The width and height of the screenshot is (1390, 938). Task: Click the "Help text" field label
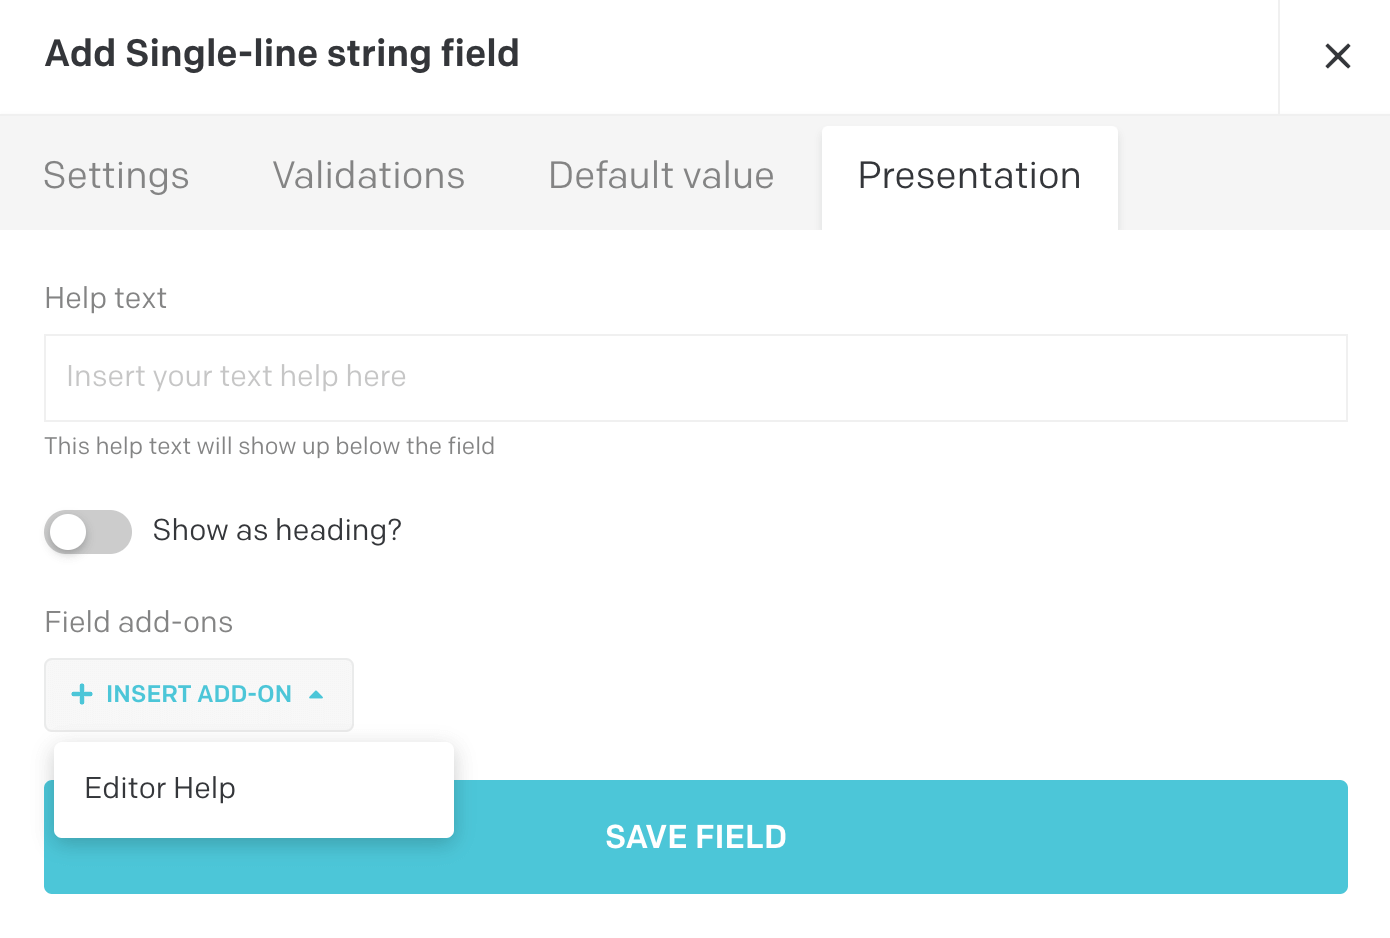[105, 298]
